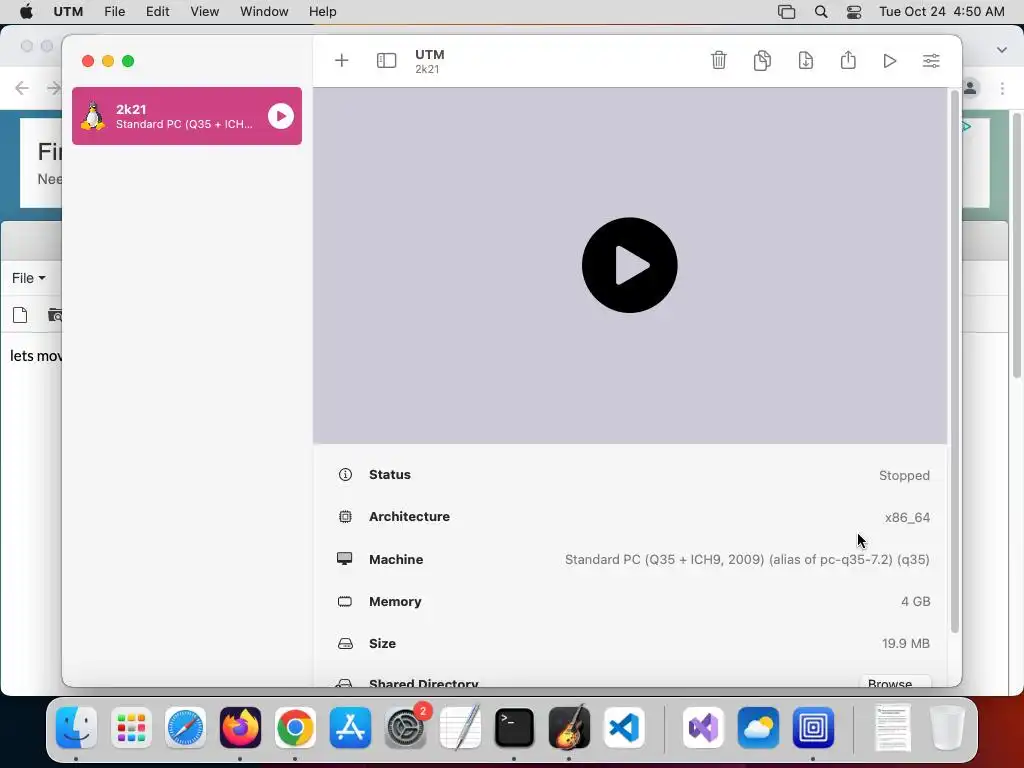
Task: Click the x86_64 architecture value
Action: (907, 517)
